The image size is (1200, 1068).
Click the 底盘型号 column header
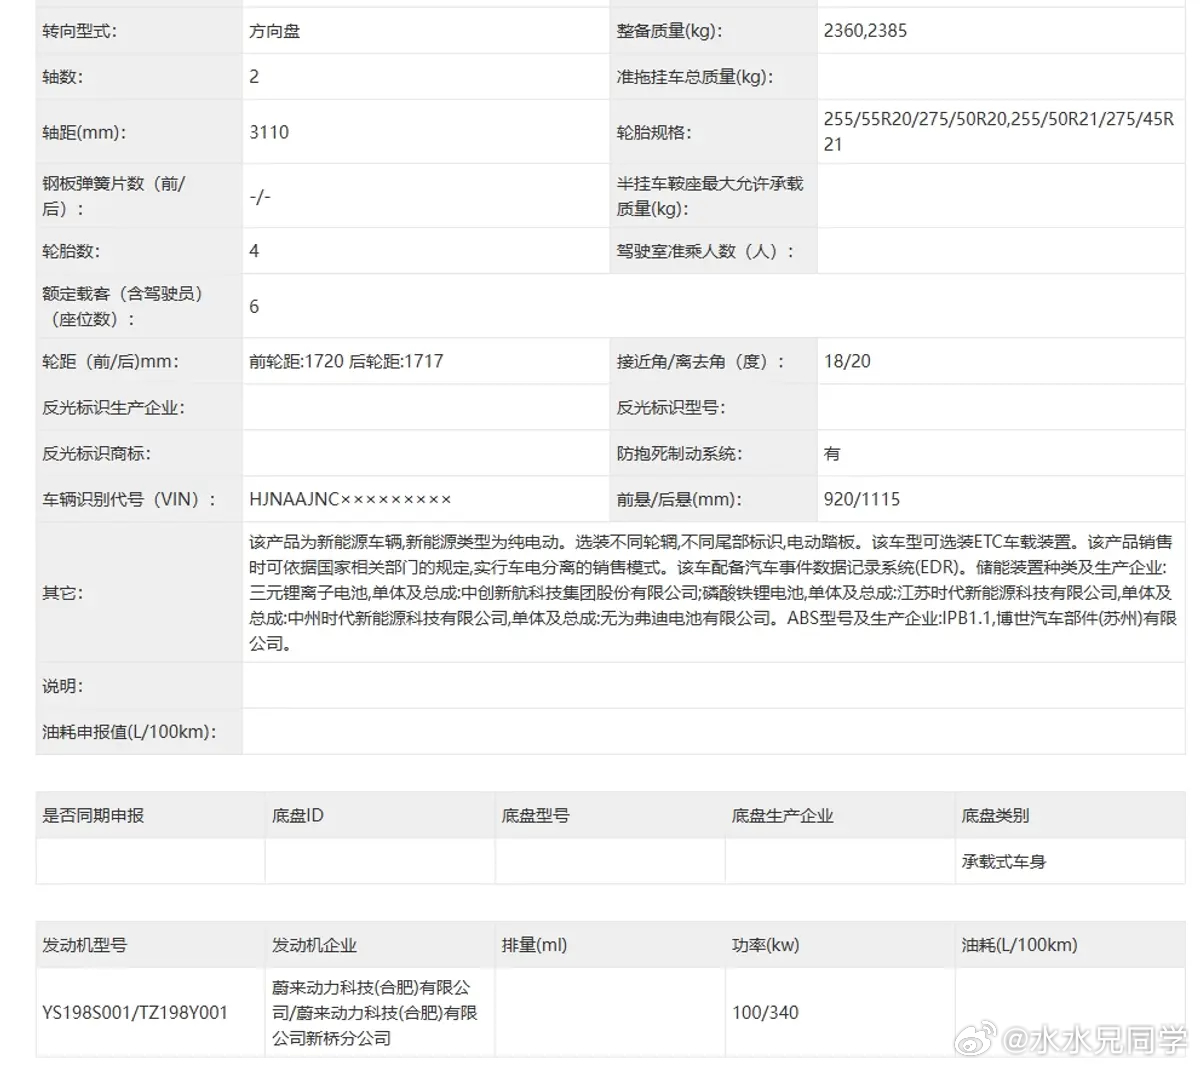pos(536,816)
